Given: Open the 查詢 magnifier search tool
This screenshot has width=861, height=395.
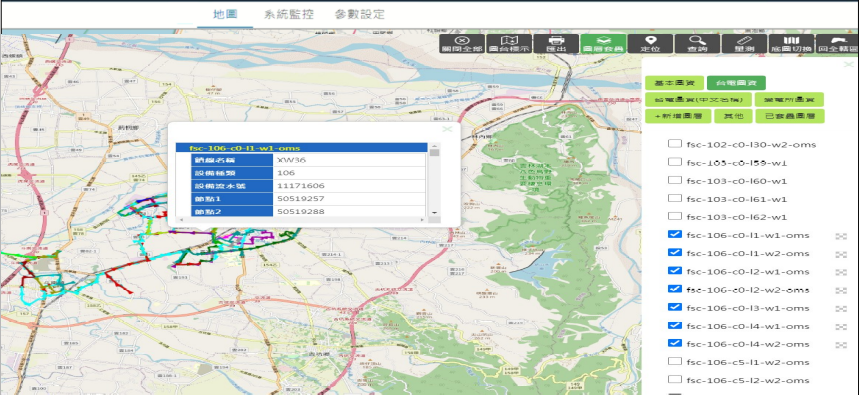Looking at the screenshot, I should point(697,43).
